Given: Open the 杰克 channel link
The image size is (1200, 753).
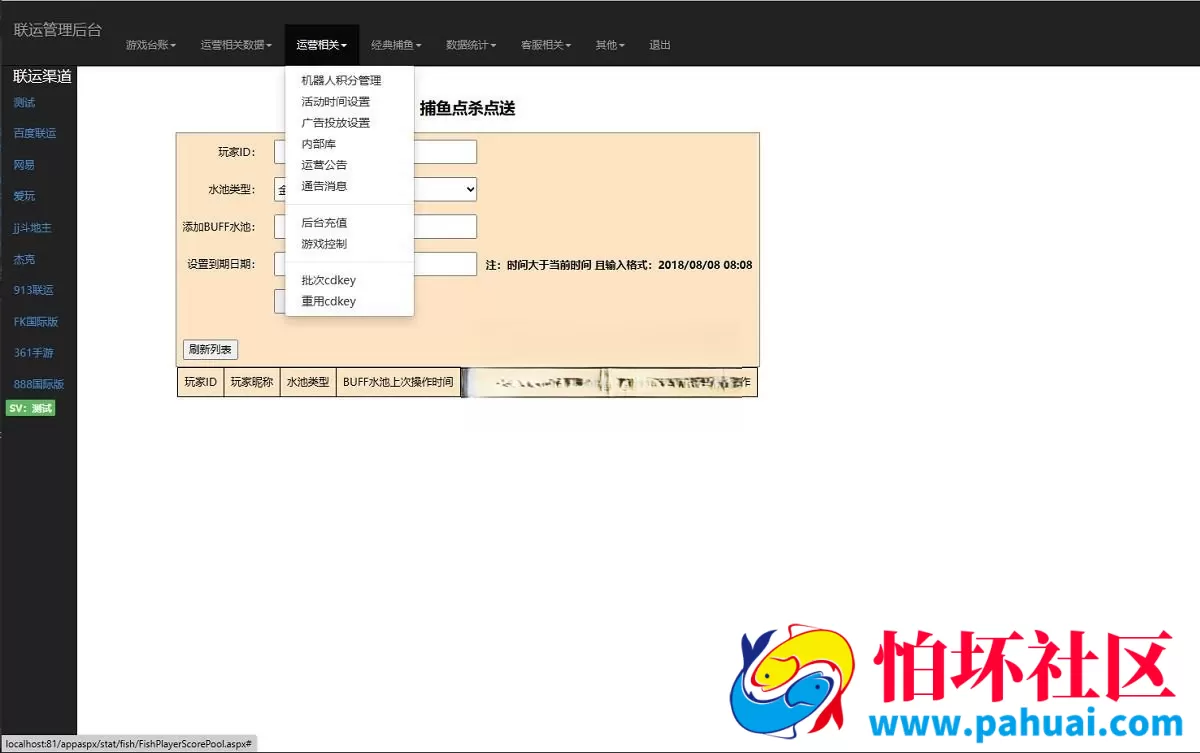Looking at the screenshot, I should 24,259.
